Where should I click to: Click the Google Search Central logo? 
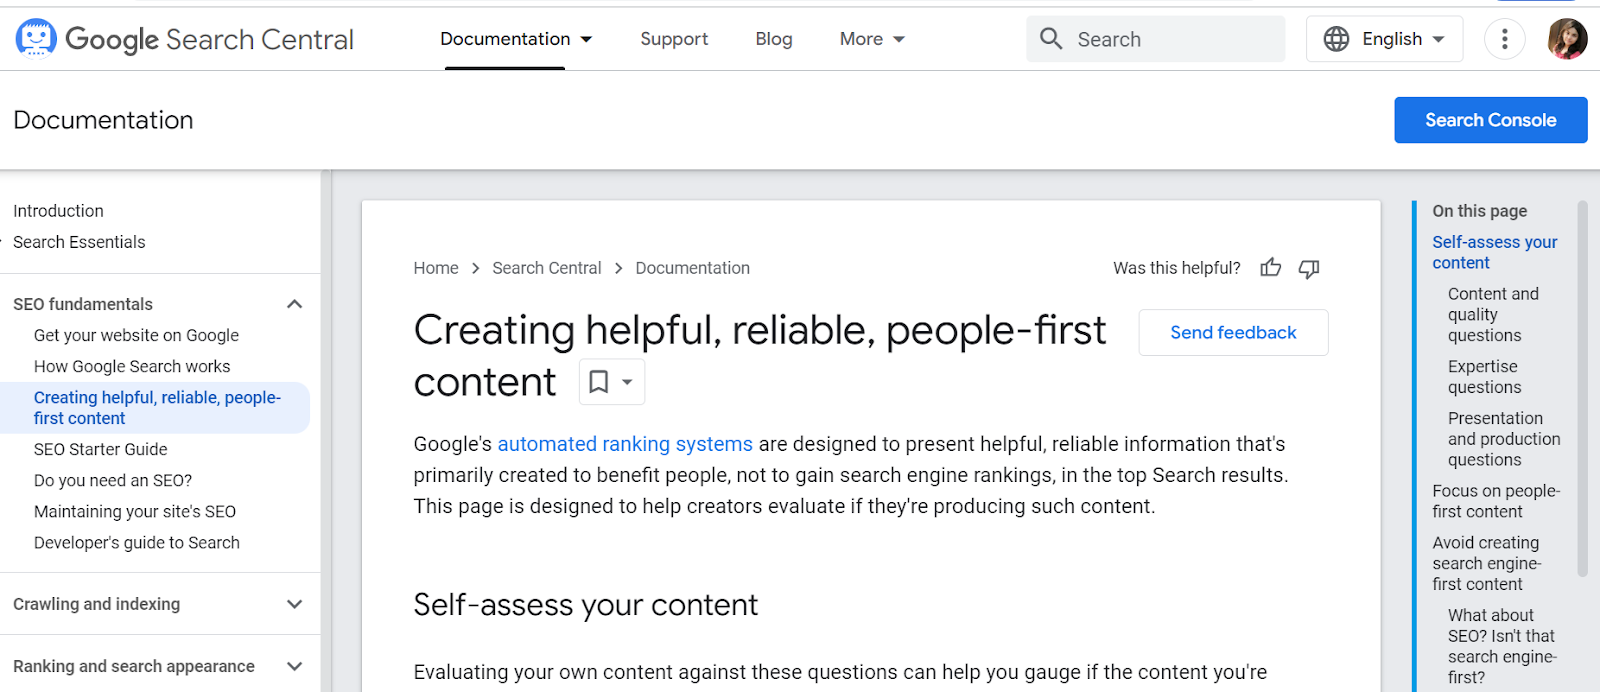coord(185,39)
